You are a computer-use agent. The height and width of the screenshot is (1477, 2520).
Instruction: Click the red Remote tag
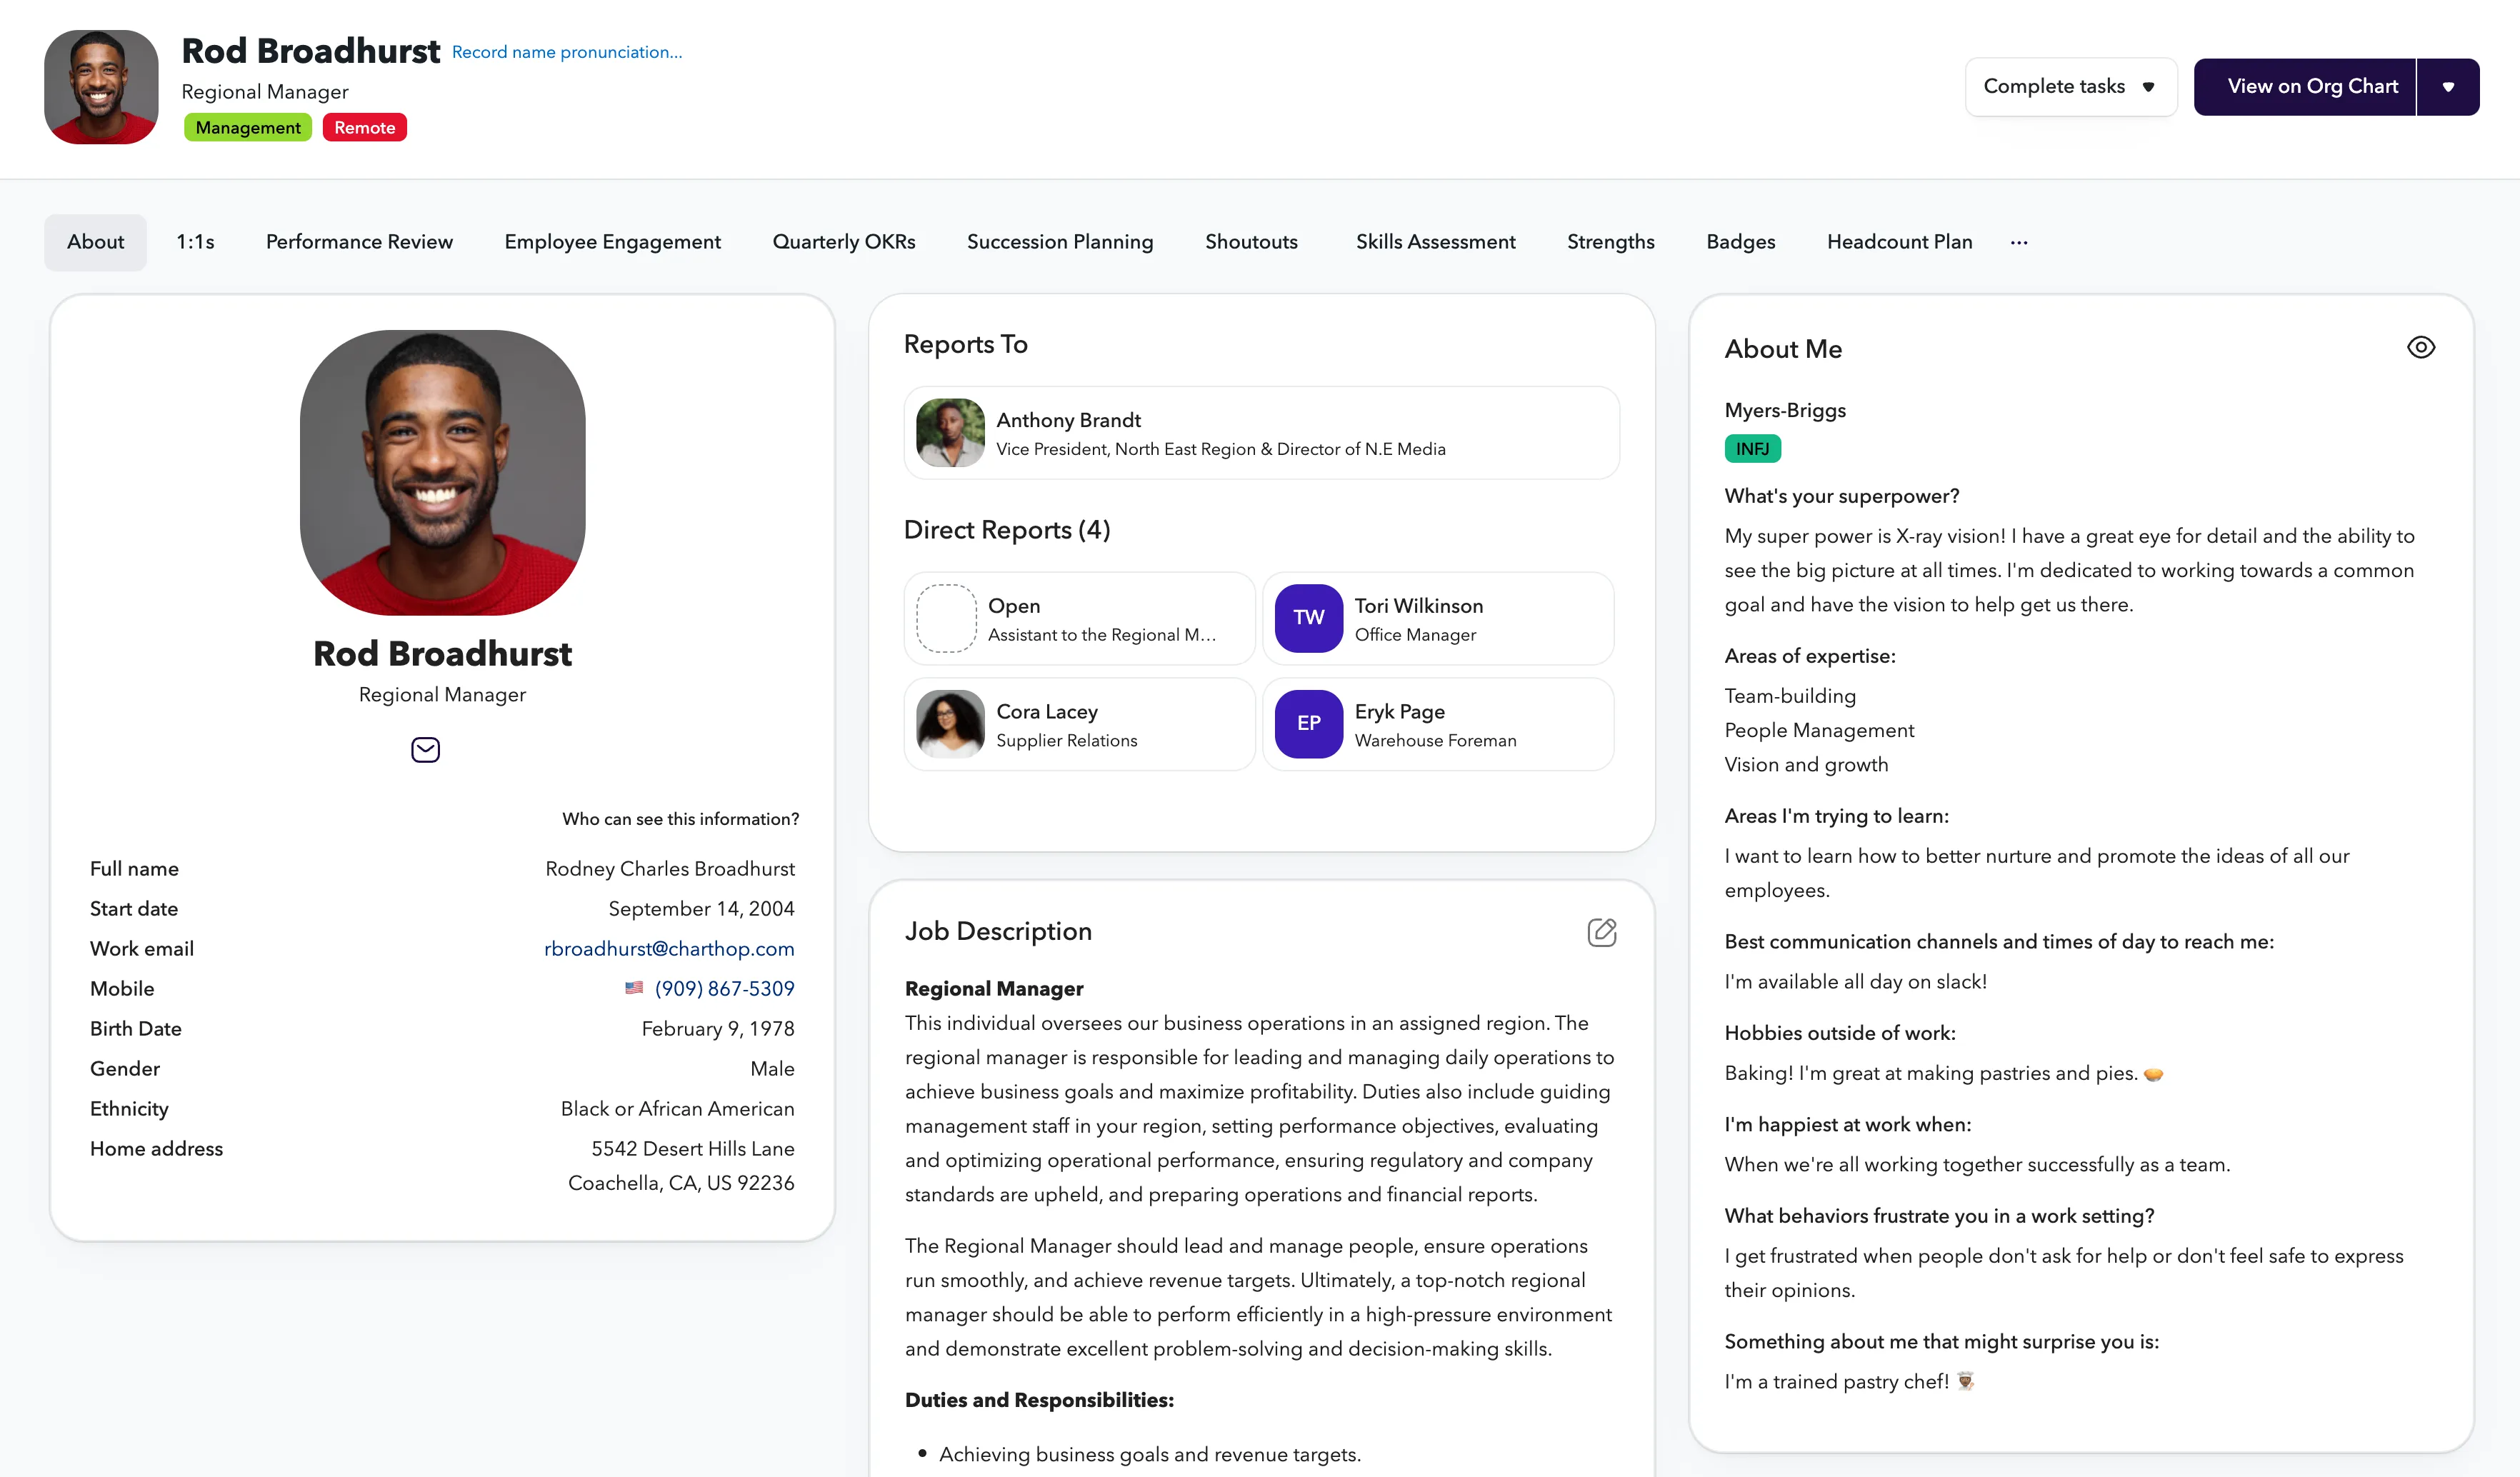pos(364,127)
